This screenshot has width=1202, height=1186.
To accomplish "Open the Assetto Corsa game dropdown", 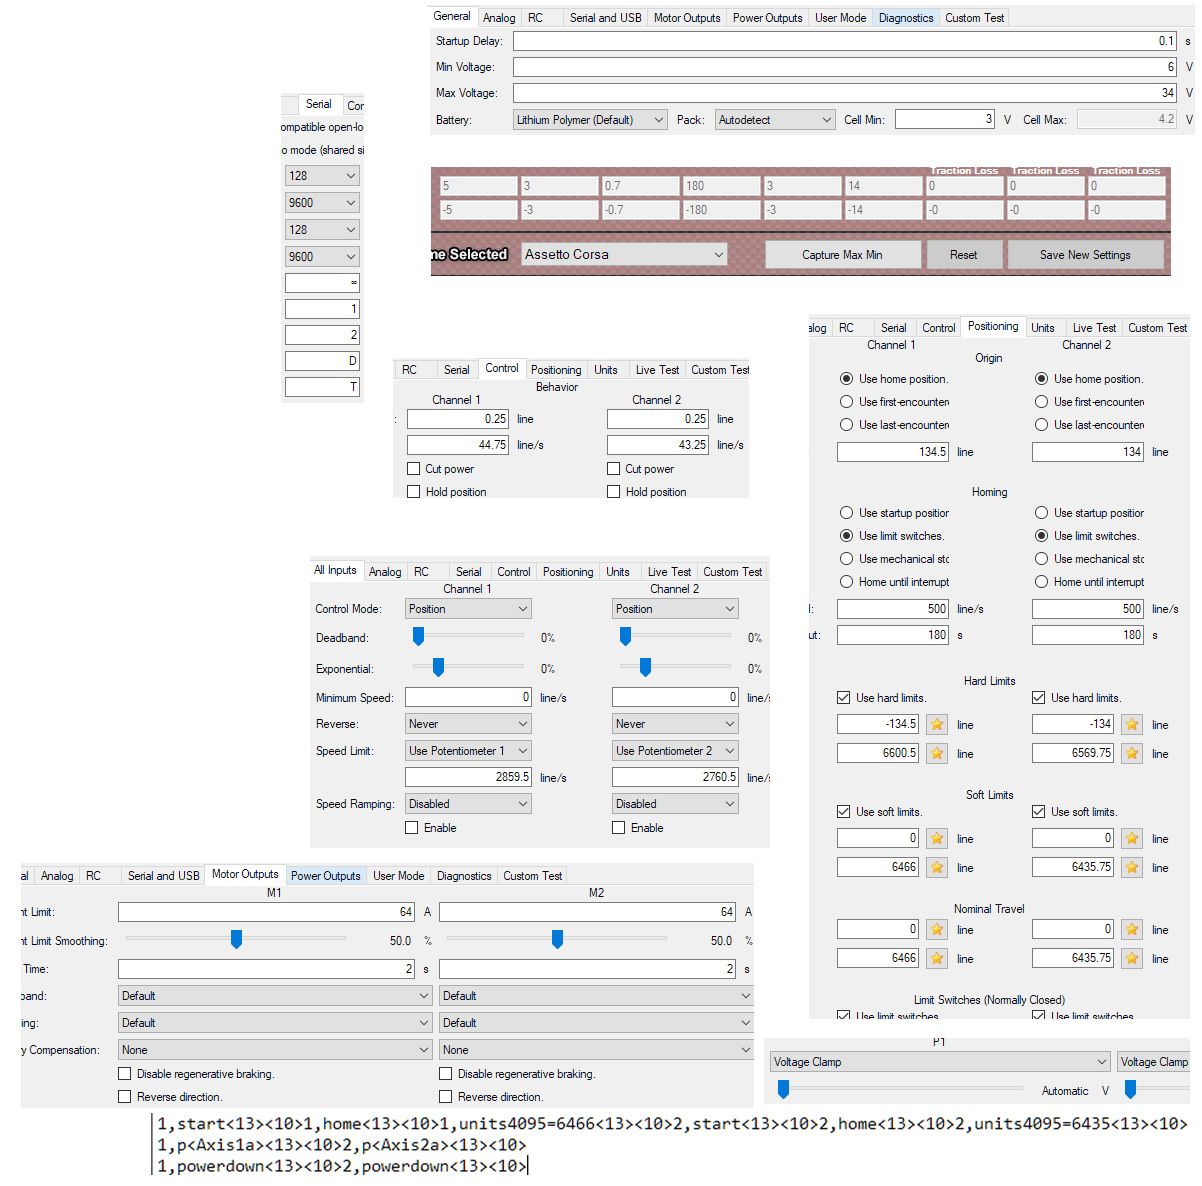I will point(624,254).
